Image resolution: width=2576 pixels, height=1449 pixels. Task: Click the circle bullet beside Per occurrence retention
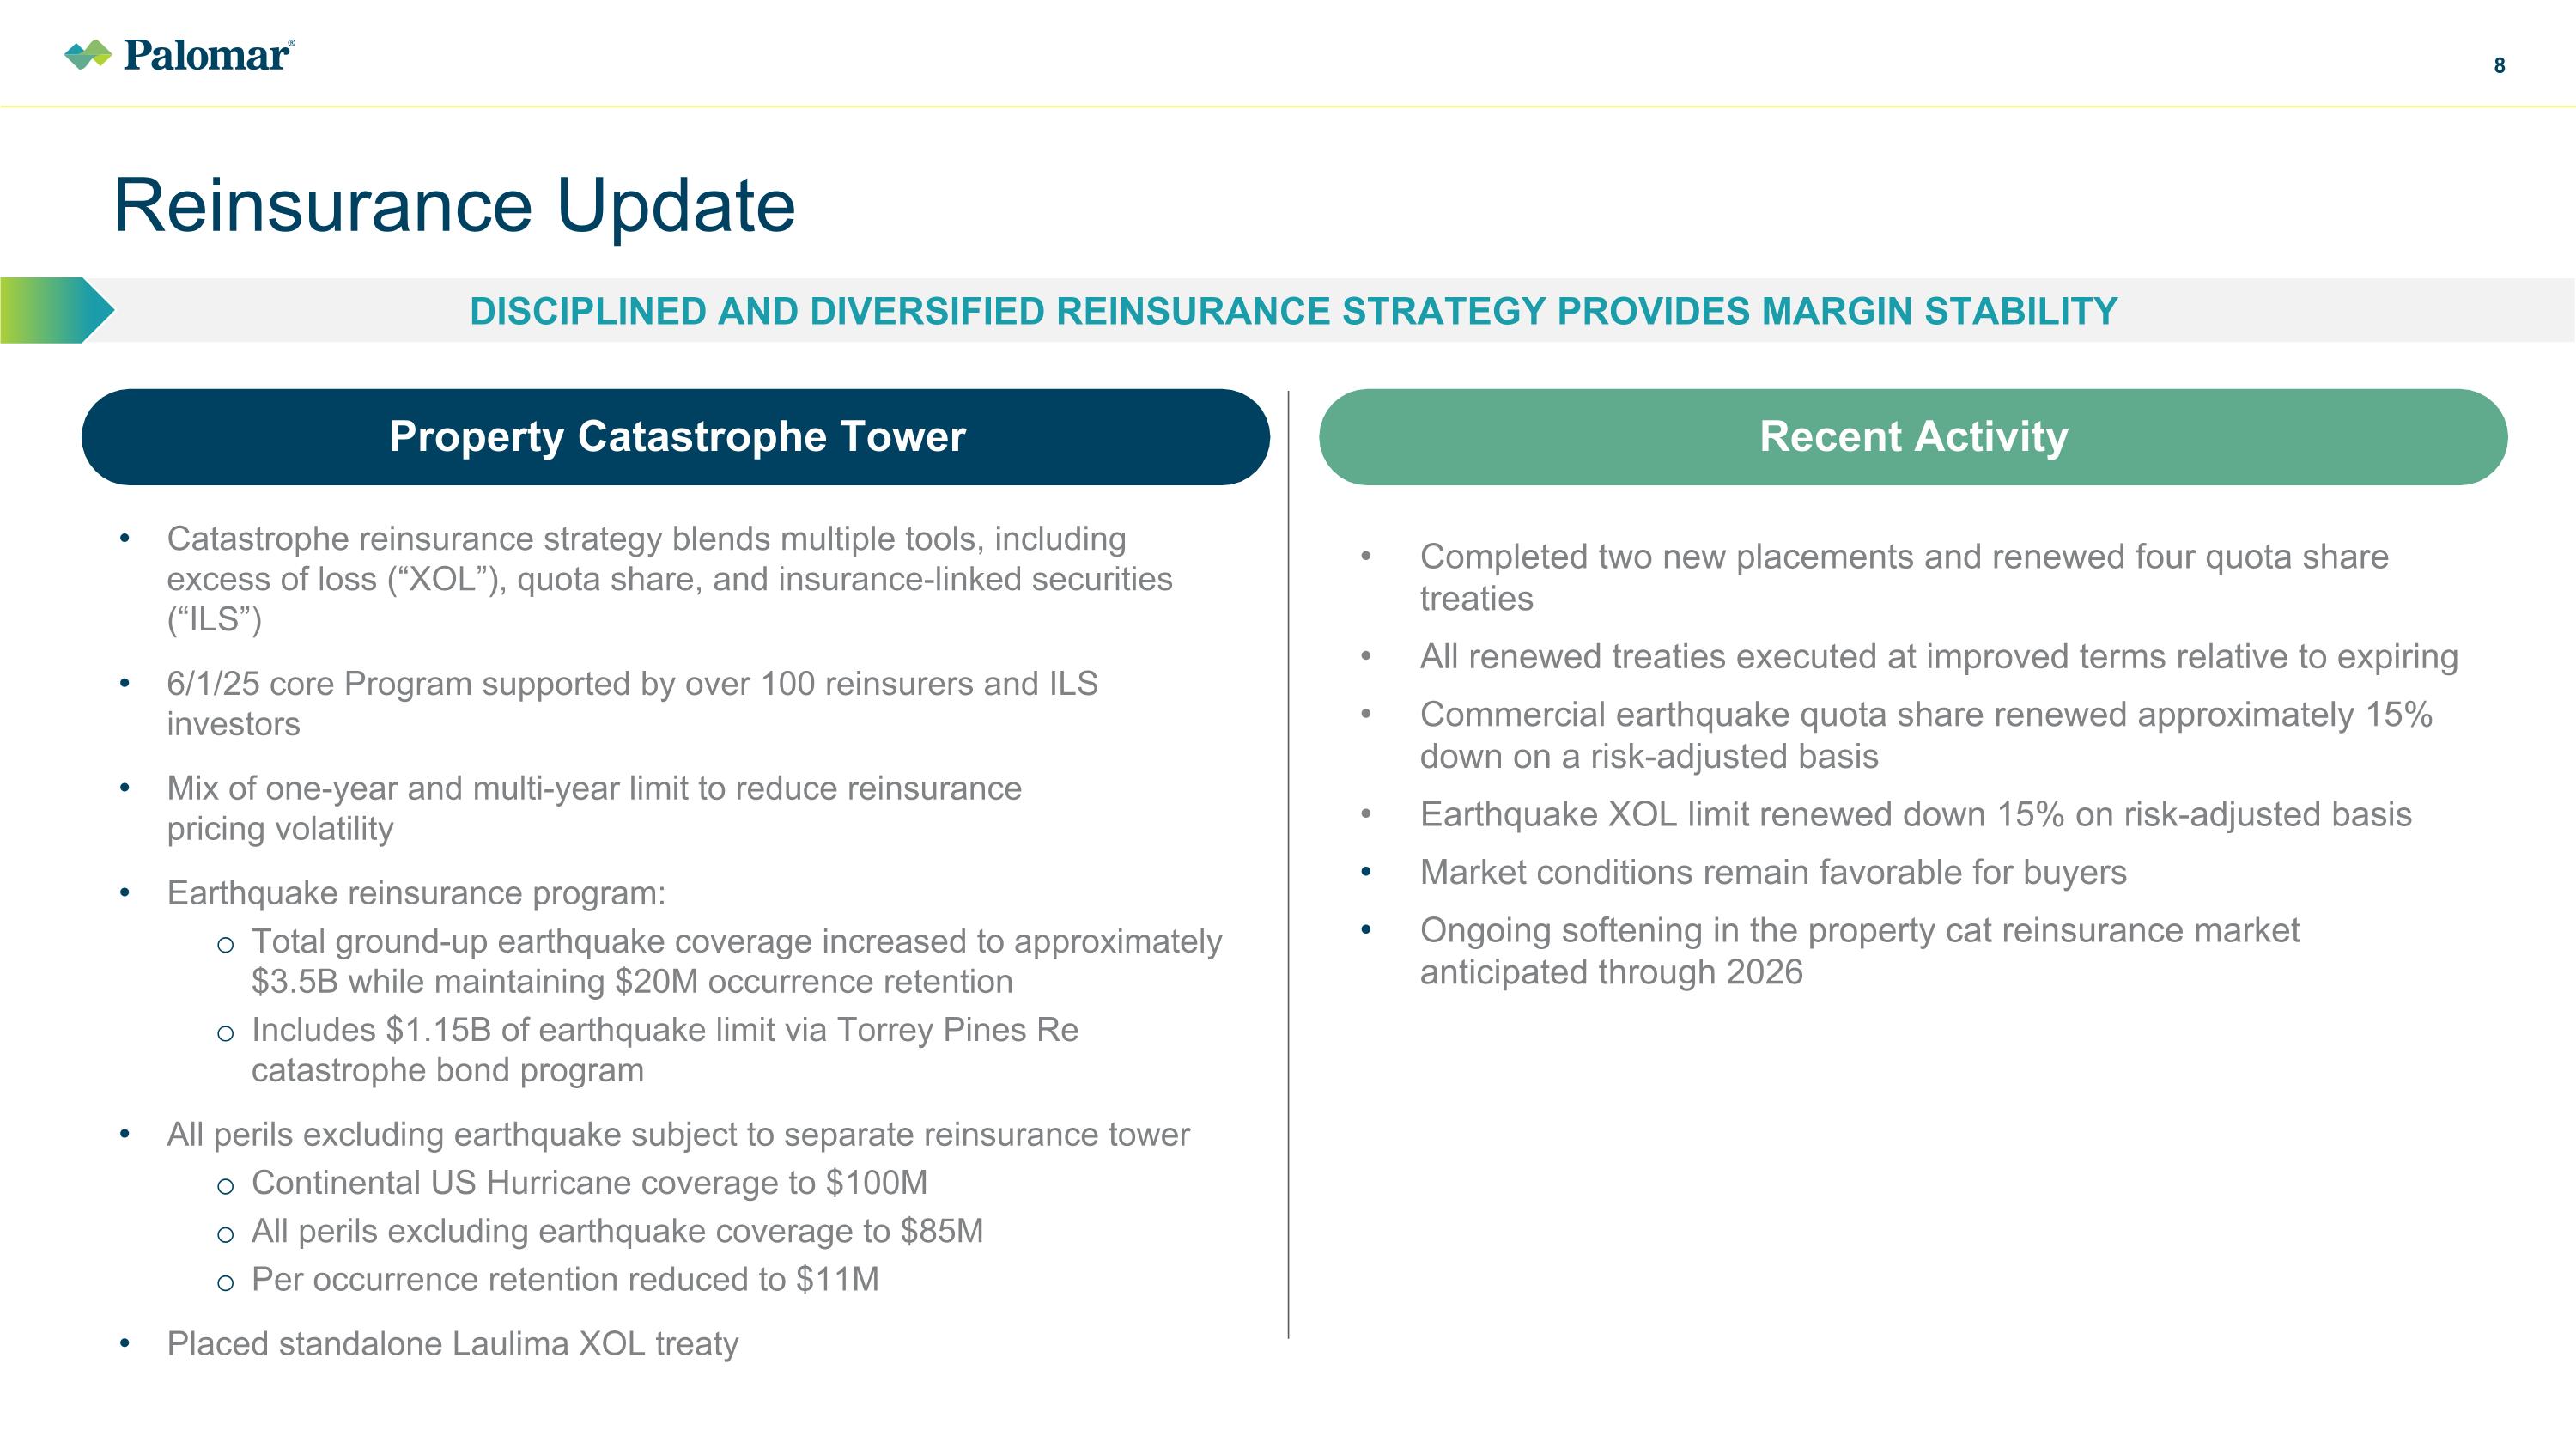tap(226, 1283)
